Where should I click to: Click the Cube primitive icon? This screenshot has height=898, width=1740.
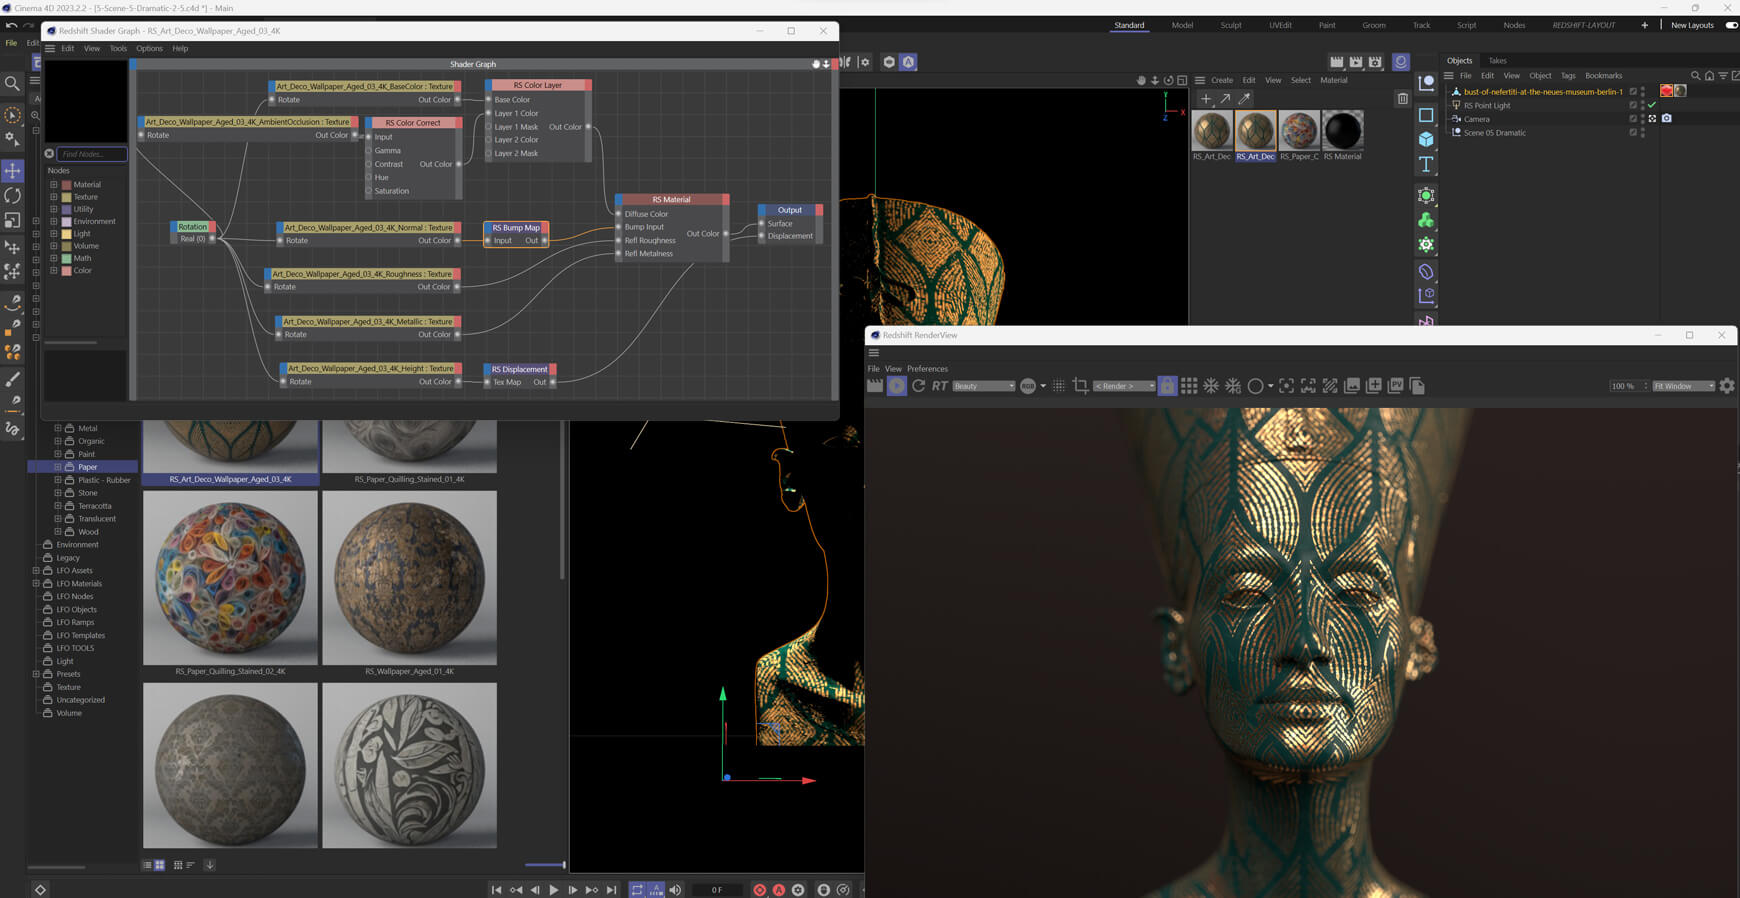1426,140
